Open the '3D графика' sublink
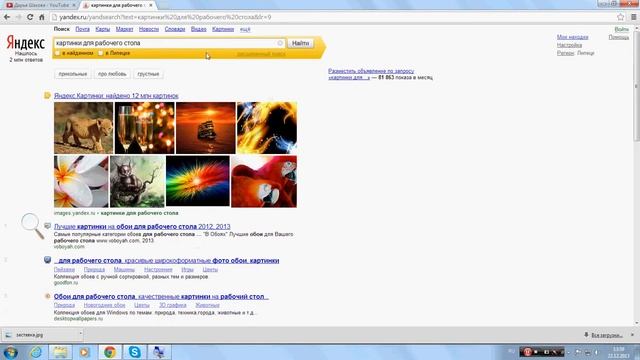This screenshot has width=640, height=360. pos(173,305)
